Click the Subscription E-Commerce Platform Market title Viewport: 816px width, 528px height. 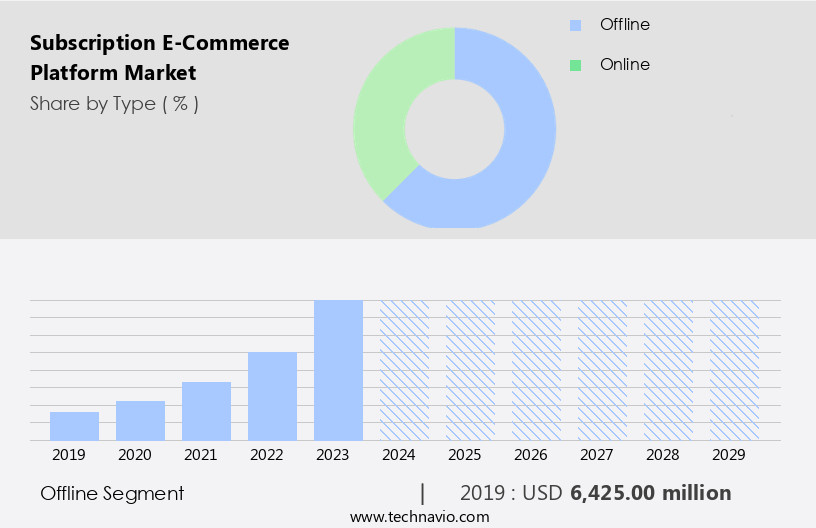[159, 58]
